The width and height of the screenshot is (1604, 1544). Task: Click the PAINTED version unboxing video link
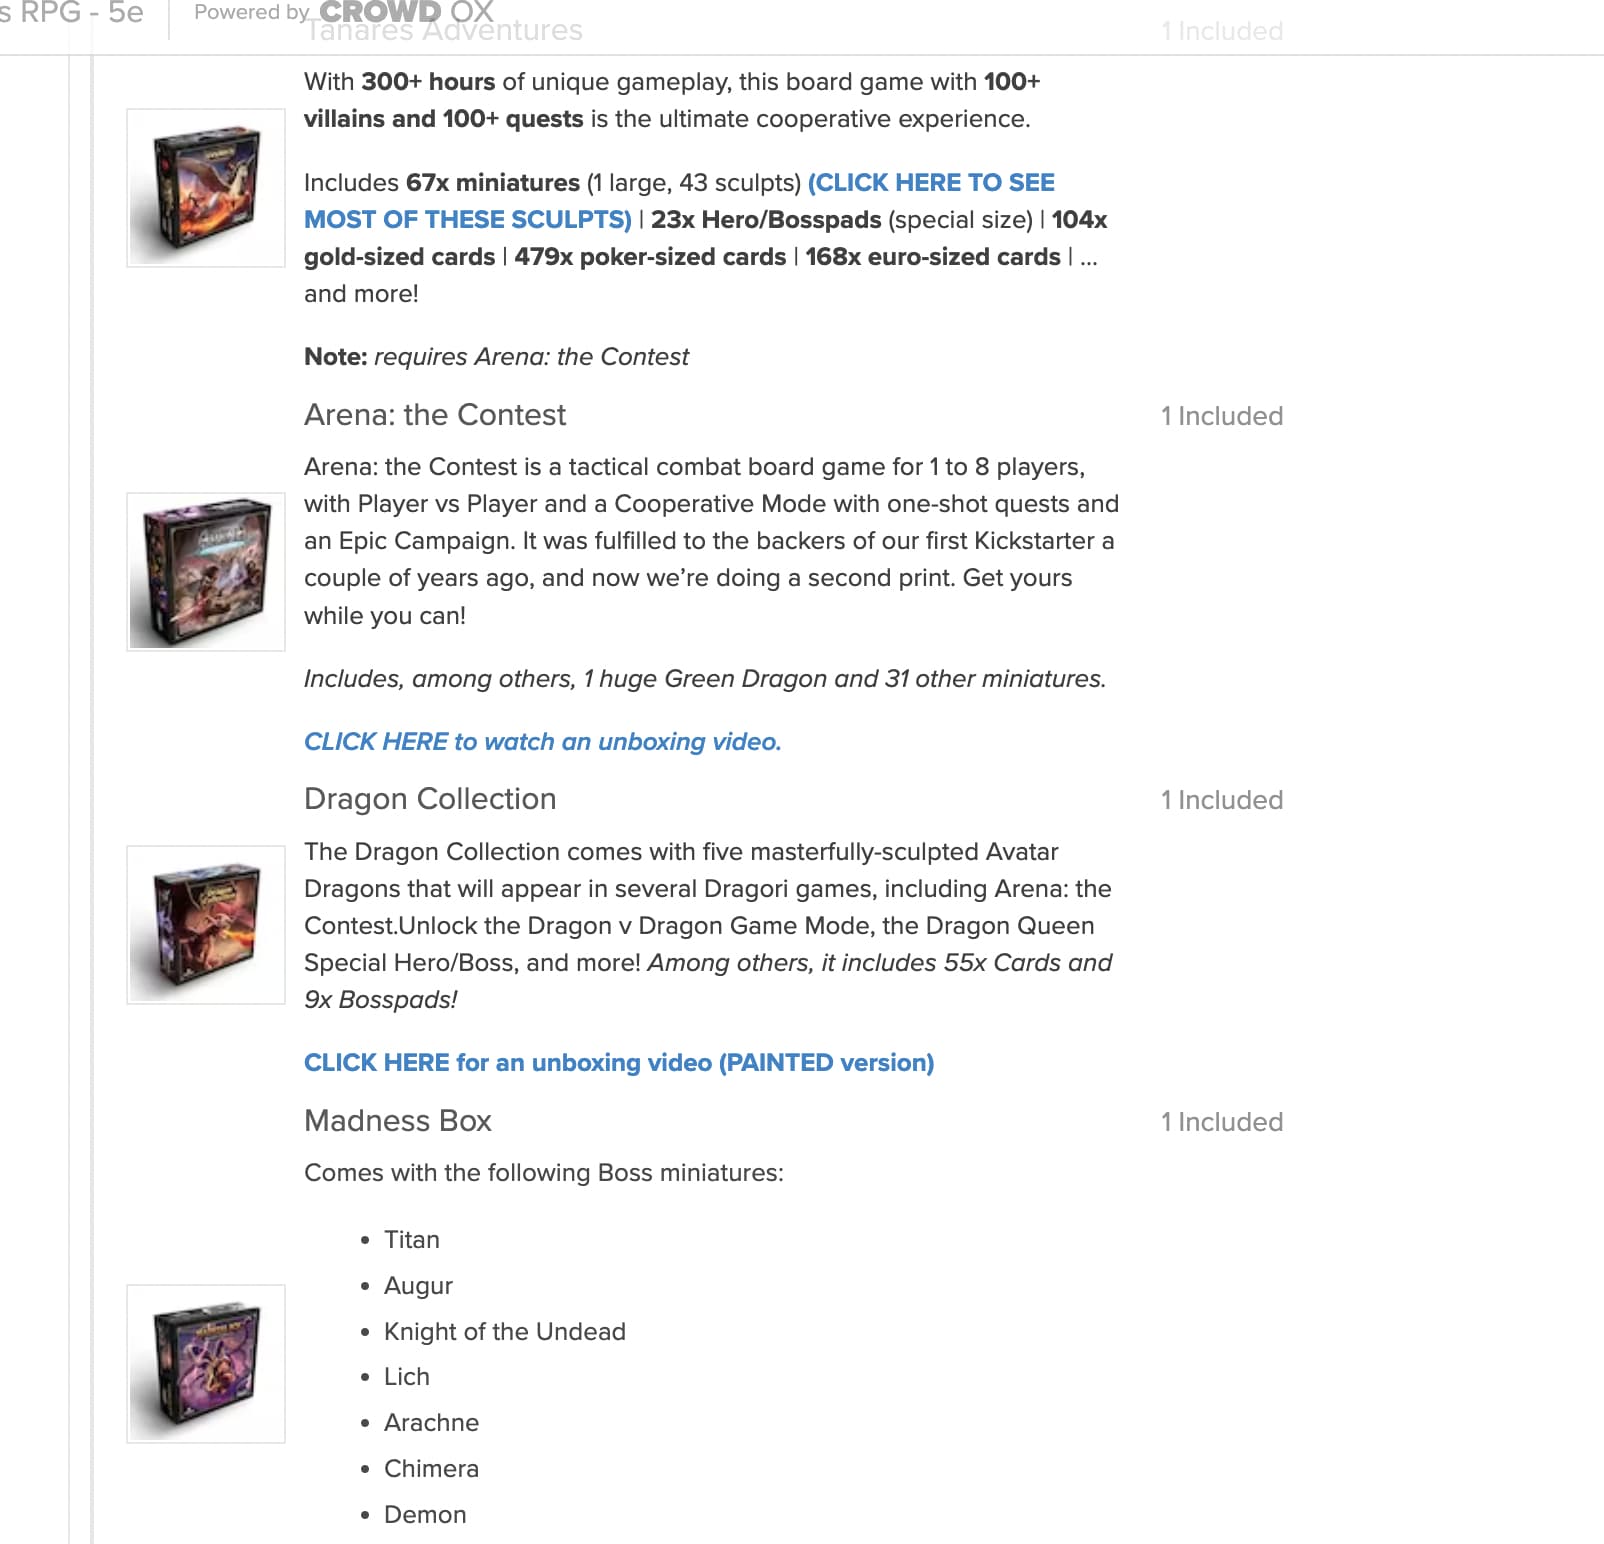tap(619, 1063)
